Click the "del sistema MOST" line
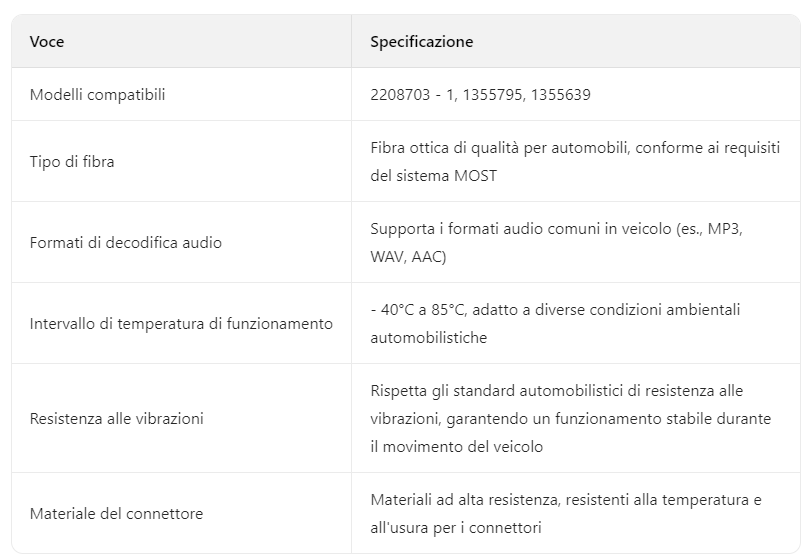The image size is (807, 555). click(x=433, y=176)
